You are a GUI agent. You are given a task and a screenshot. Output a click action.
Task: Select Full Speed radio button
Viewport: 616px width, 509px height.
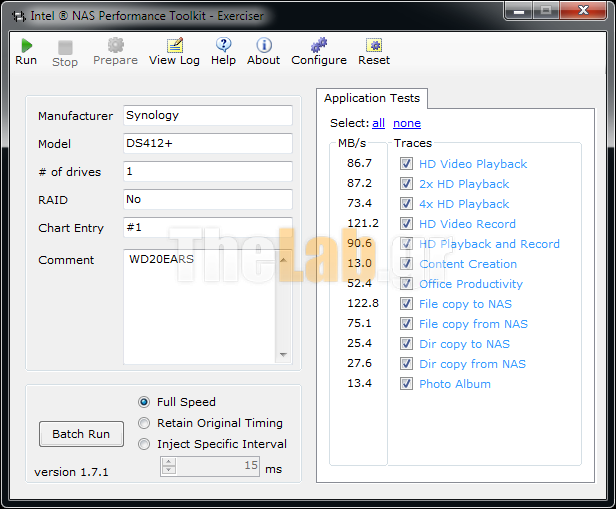(144, 402)
